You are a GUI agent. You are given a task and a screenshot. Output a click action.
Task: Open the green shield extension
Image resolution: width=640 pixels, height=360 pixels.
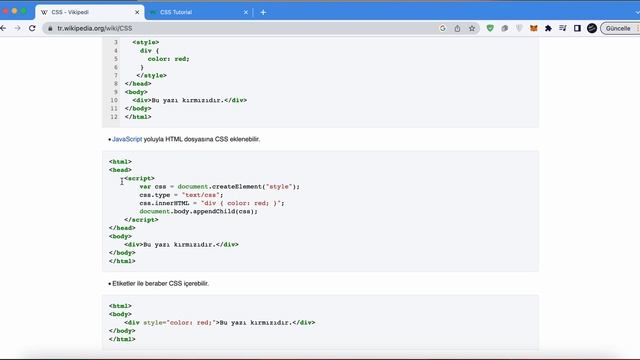(490, 28)
